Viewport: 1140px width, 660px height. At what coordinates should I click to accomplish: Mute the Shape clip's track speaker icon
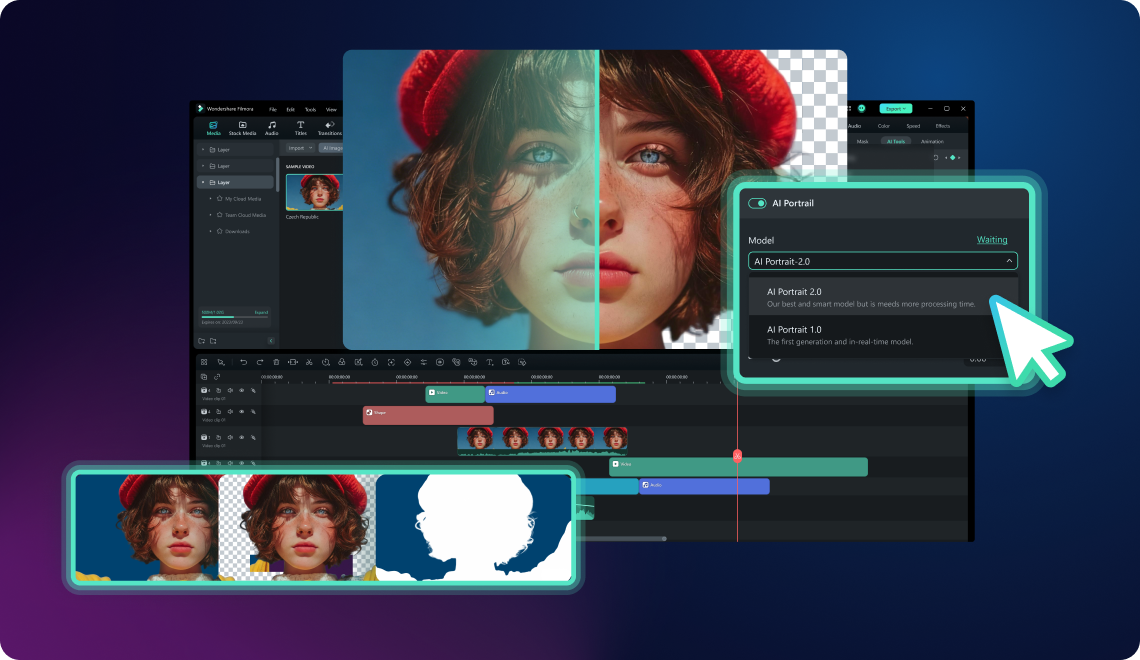click(x=230, y=411)
